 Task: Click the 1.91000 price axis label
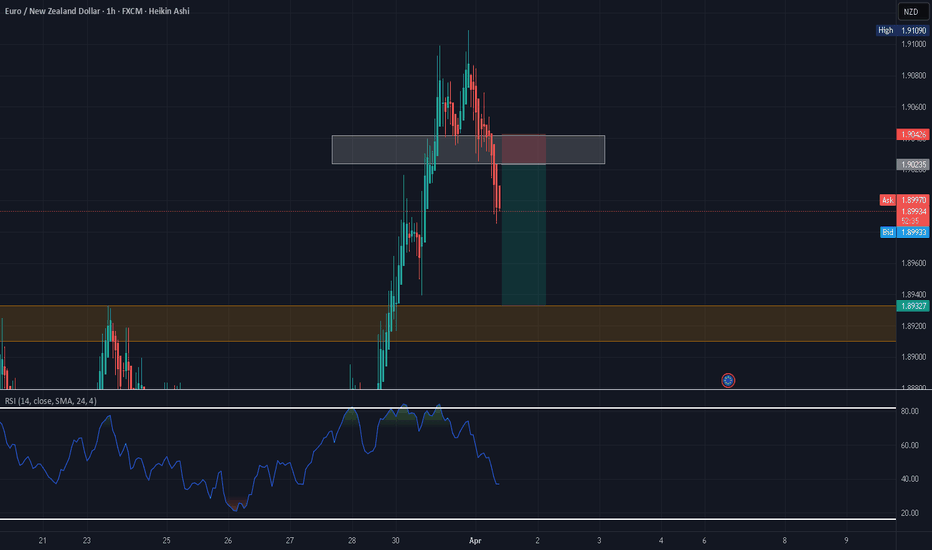(x=914, y=44)
